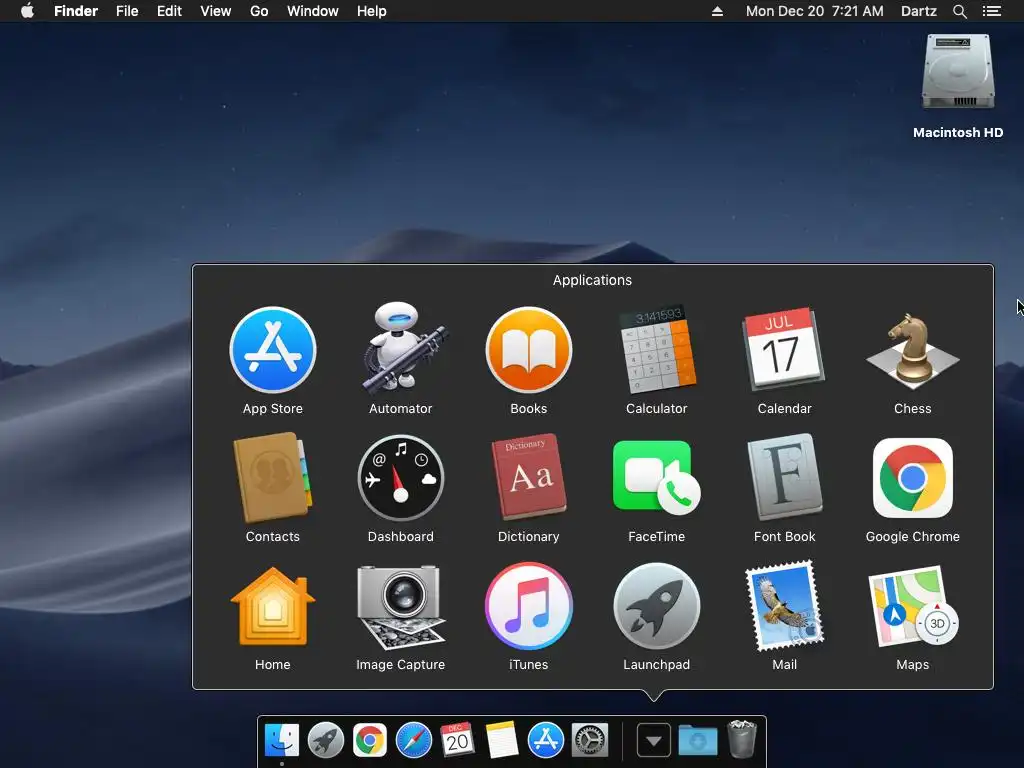1024x768 pixels.
Task: Open the Books app icon
Action: tap(528, 350)
